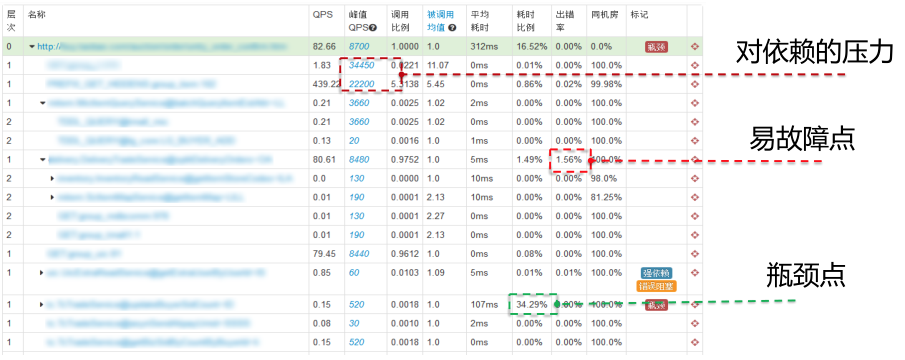The width and height of the screenshot is (905, 360).
Task: Click the 错误阻塞 orange tag
Action: (x=656, y=286)
